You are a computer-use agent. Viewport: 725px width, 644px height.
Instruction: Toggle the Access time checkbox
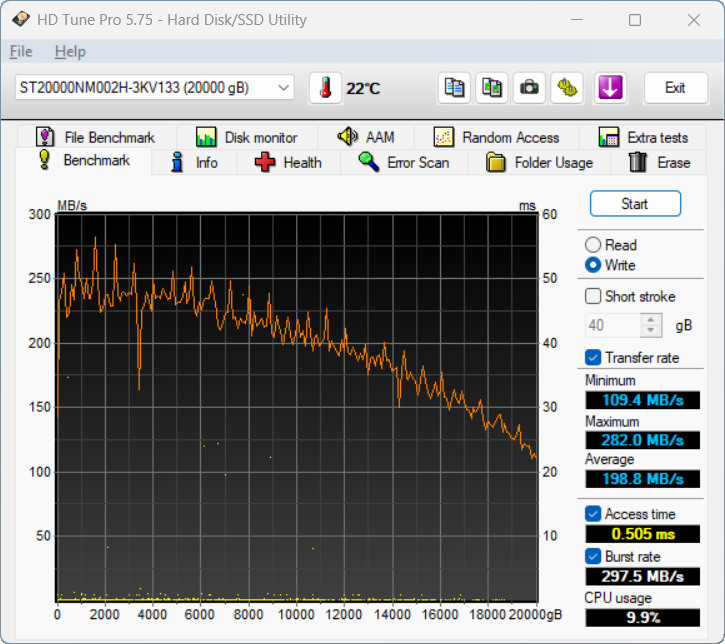click(593, 514)
